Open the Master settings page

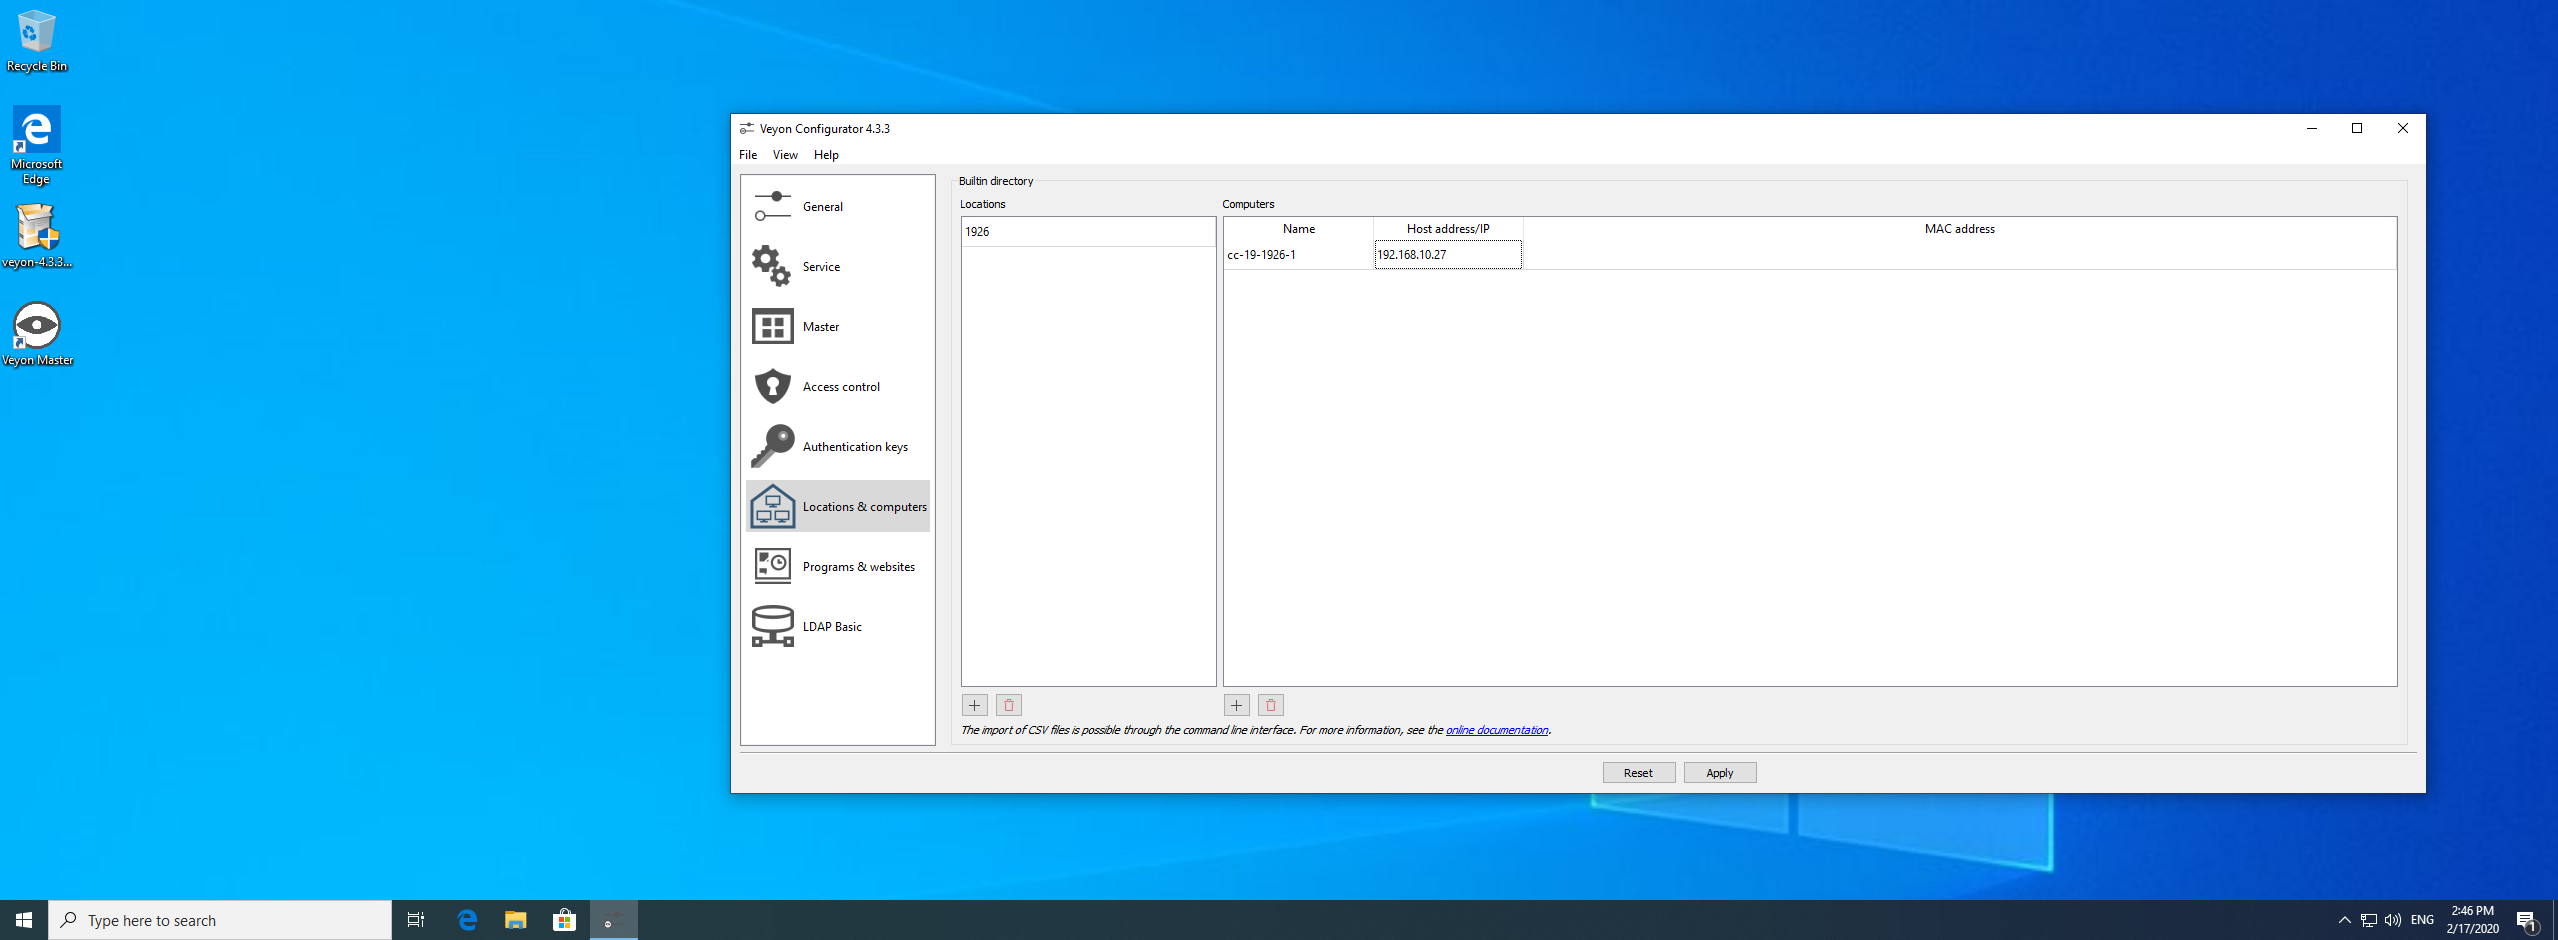pos(838,326)
